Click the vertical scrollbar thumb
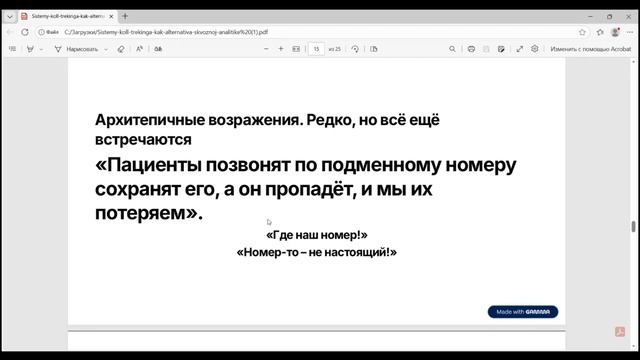640x360 pixels. (x=633, y=226)
